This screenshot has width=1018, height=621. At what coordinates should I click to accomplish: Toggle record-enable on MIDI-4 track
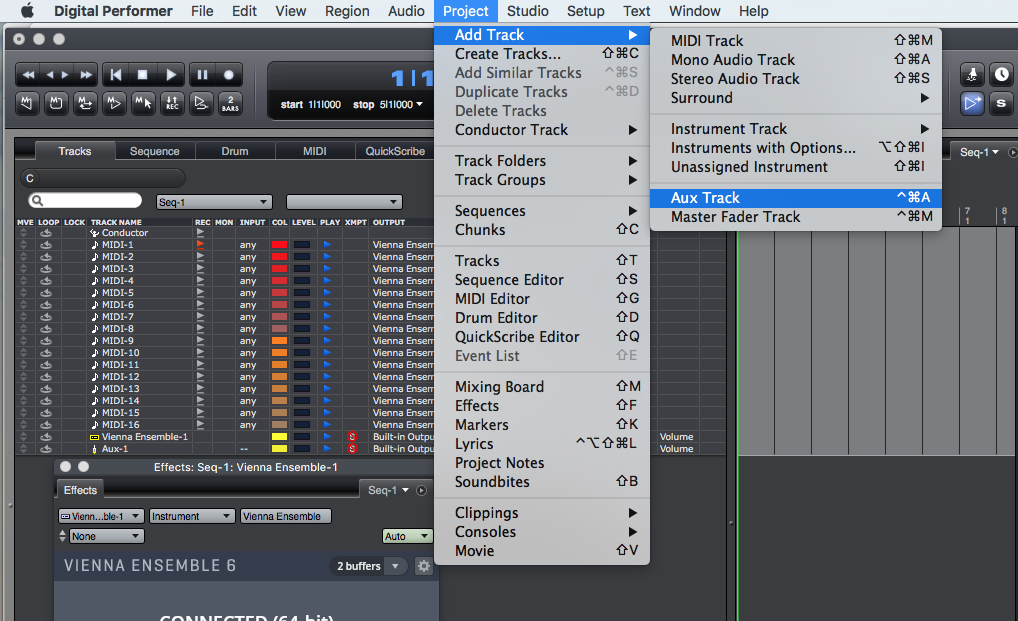[200, 281]
